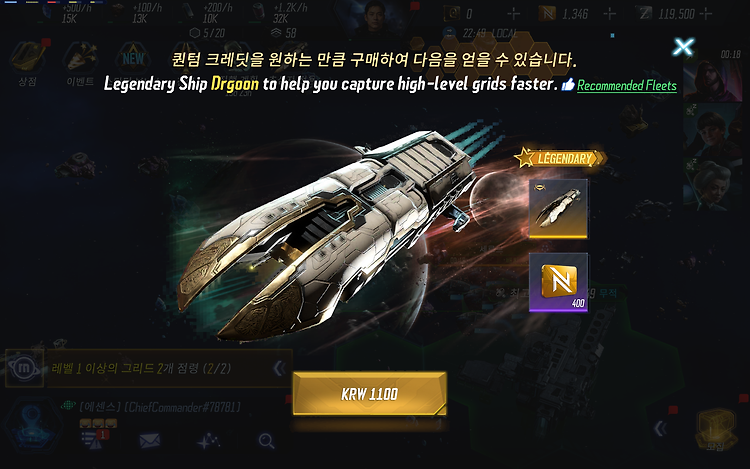Screen dimensions: 750x469
Task: Click the Legendary rarity badge
Action: click(x=561, y=158)
